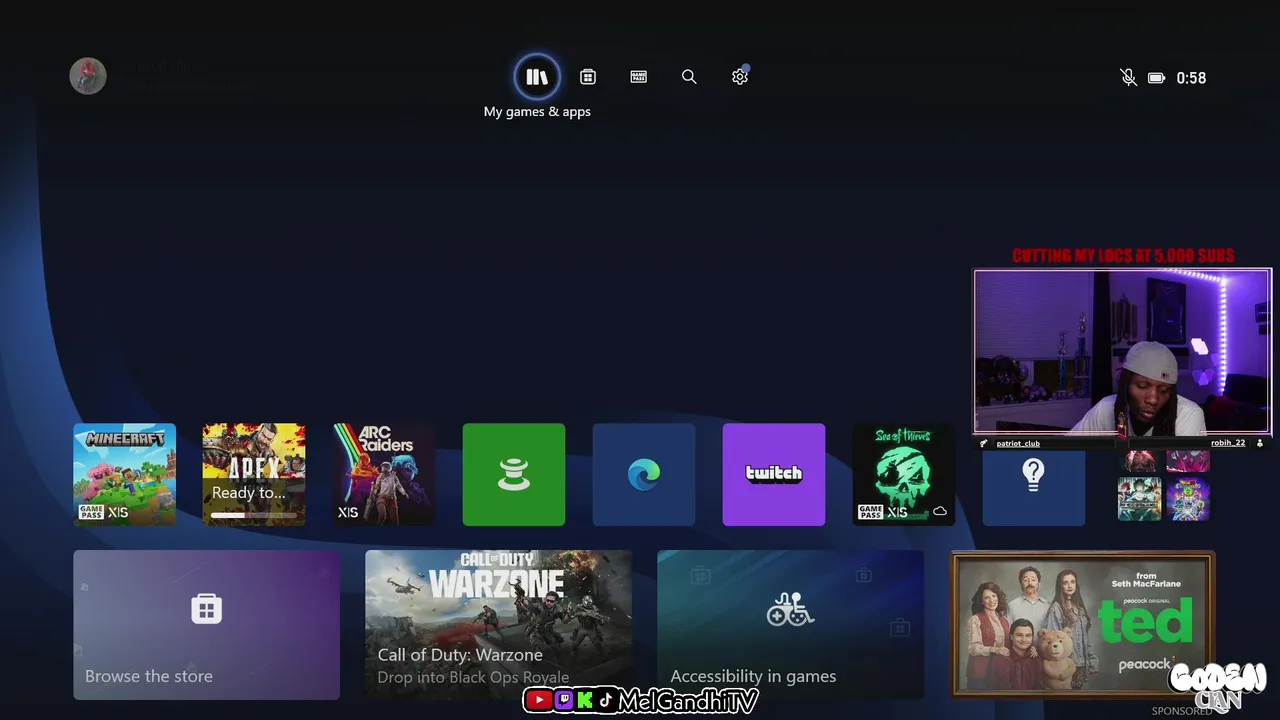This screenshot has width=1280, height=720.
Task: Launch the Minecraft game tile
Action: [125, 475]
